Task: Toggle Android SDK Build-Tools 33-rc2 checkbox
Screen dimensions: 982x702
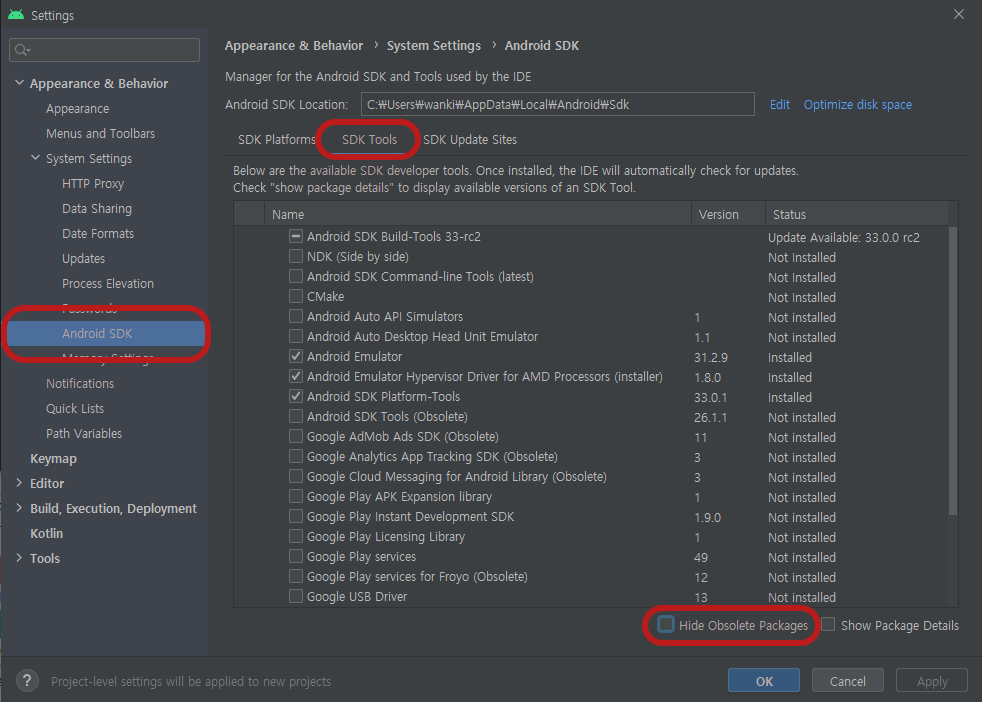Action: 296,236
